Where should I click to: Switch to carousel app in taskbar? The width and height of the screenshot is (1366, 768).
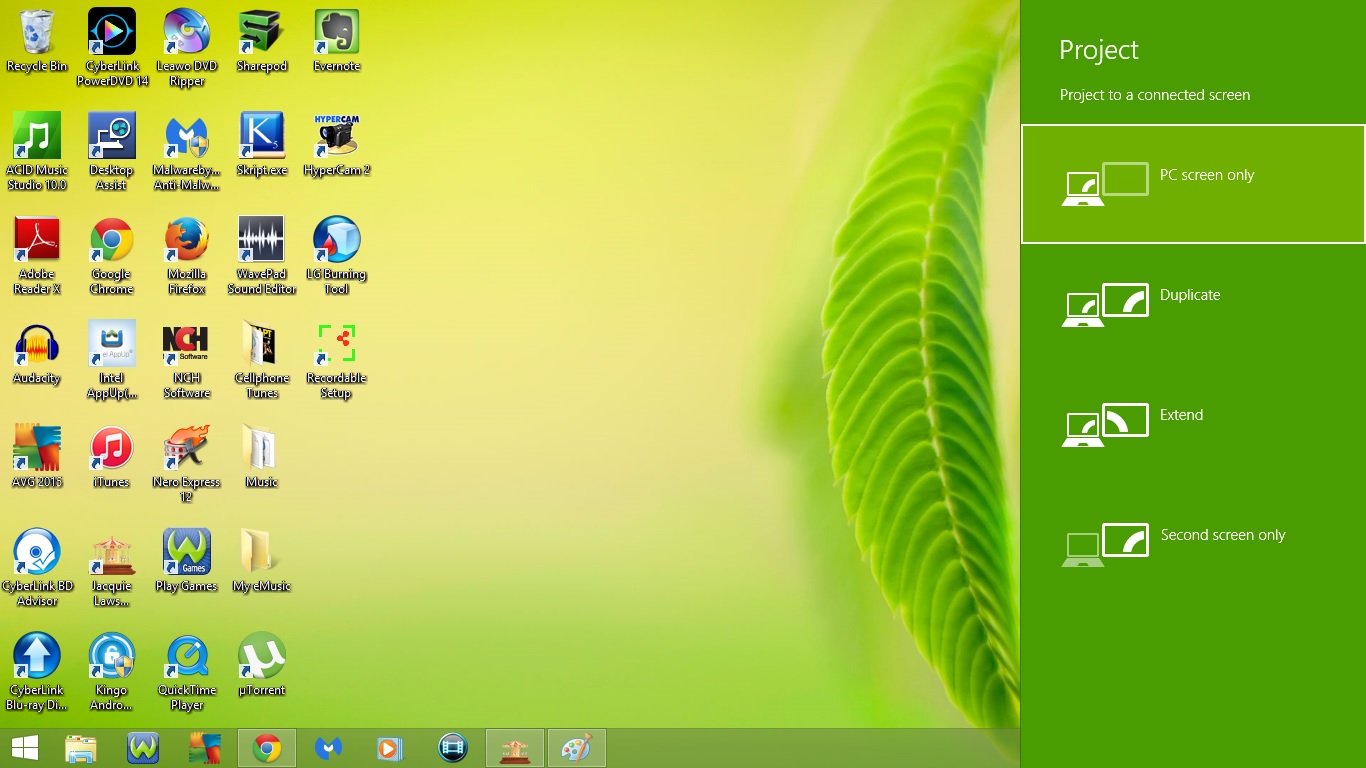(515, 748)
